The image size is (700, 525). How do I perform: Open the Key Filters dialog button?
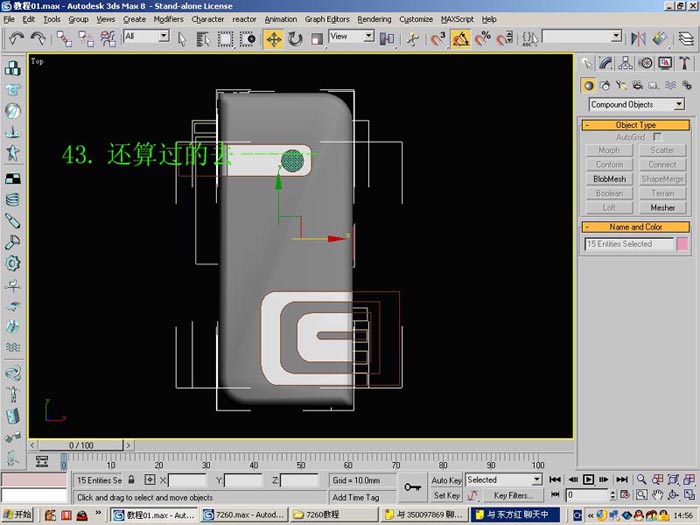point(513,496)
